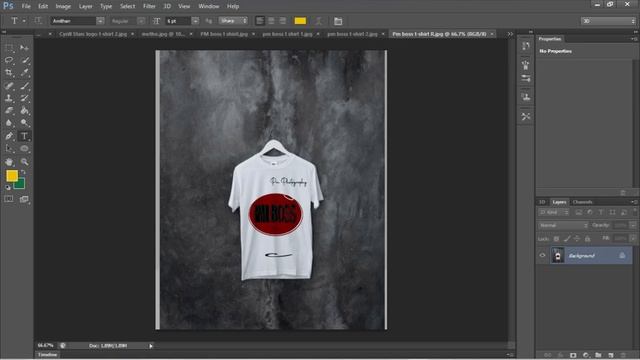The image size is (640, 360).
Task: Select the Path Selection tool
Action: tap(9, 149)
